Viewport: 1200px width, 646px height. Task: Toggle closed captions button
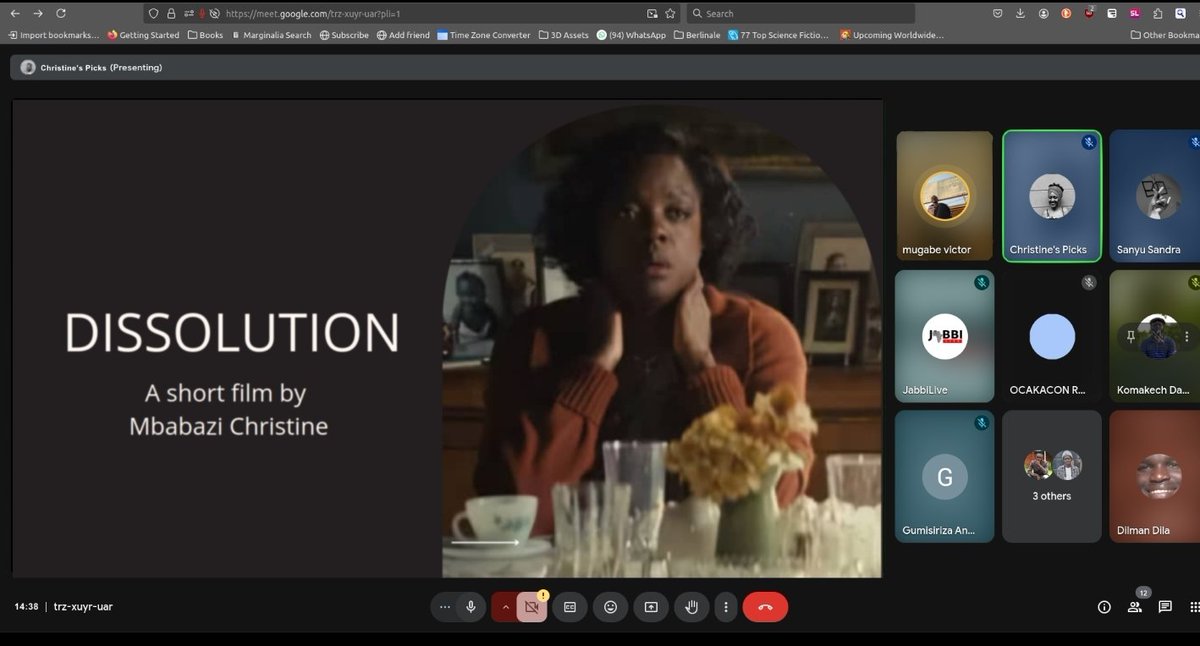point(570,607)
